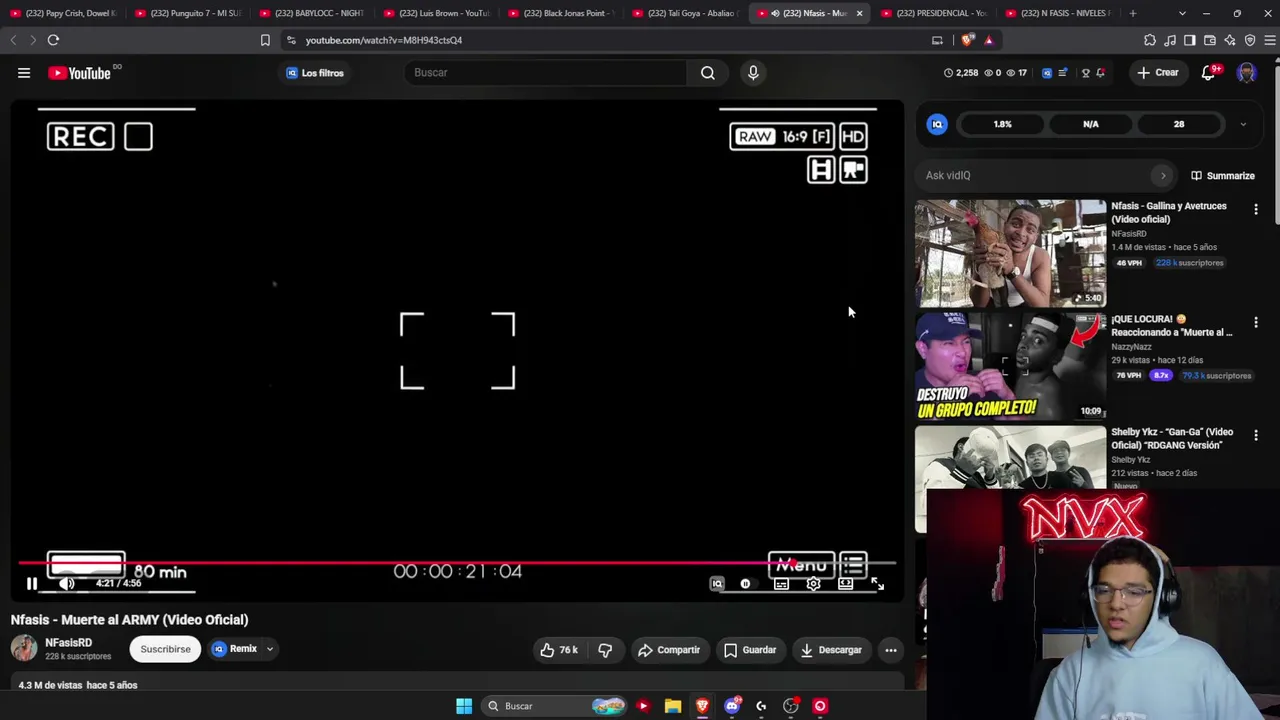1280x720 pixels.
Task: Open the YouTube hamburger guide menu
Action: (x=24, y=73)
